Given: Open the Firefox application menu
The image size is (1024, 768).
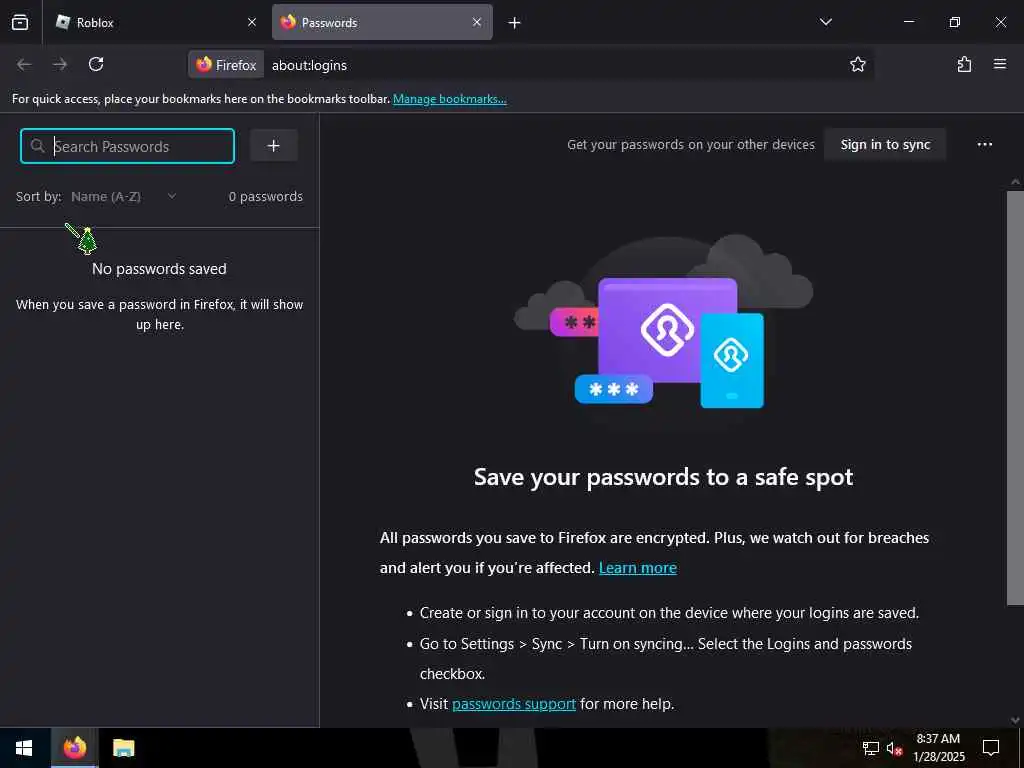Looking at the screenshot, I should pos(1000,64).
